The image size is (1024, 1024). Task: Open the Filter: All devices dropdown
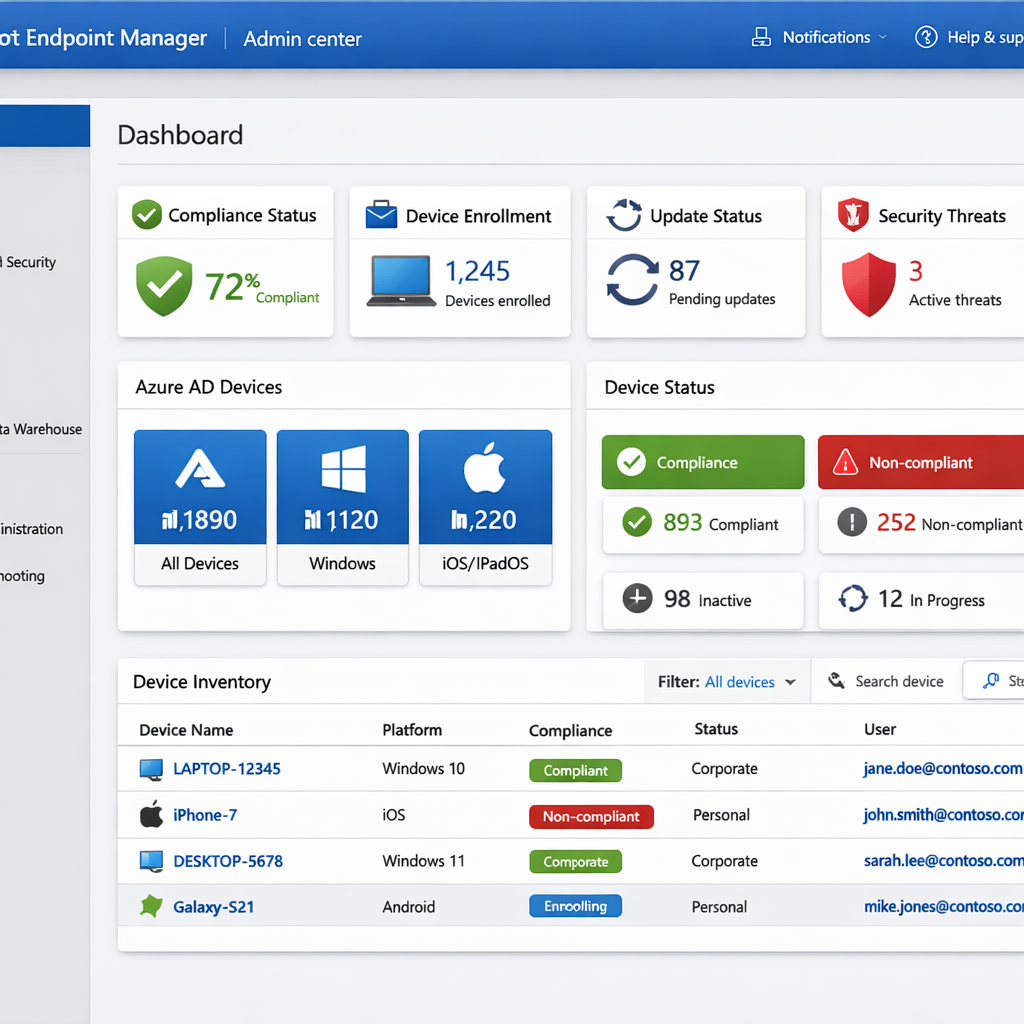[x=727, y=682]
